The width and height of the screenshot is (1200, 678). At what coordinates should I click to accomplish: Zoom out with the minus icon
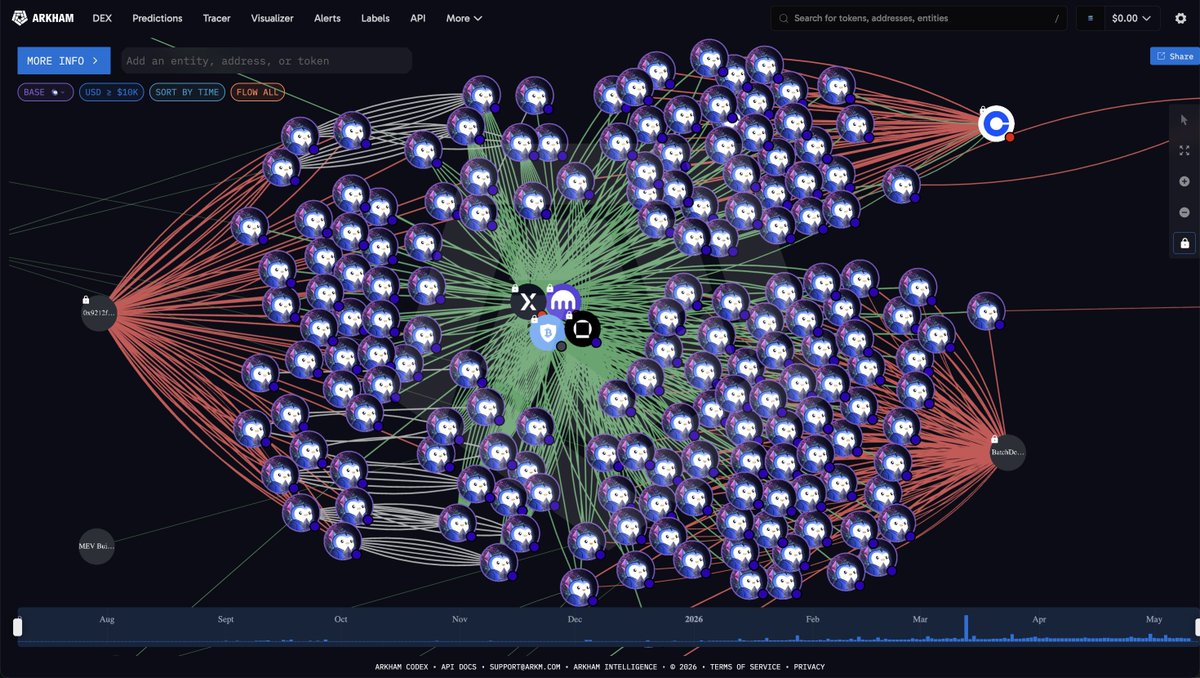(1184, 212)
